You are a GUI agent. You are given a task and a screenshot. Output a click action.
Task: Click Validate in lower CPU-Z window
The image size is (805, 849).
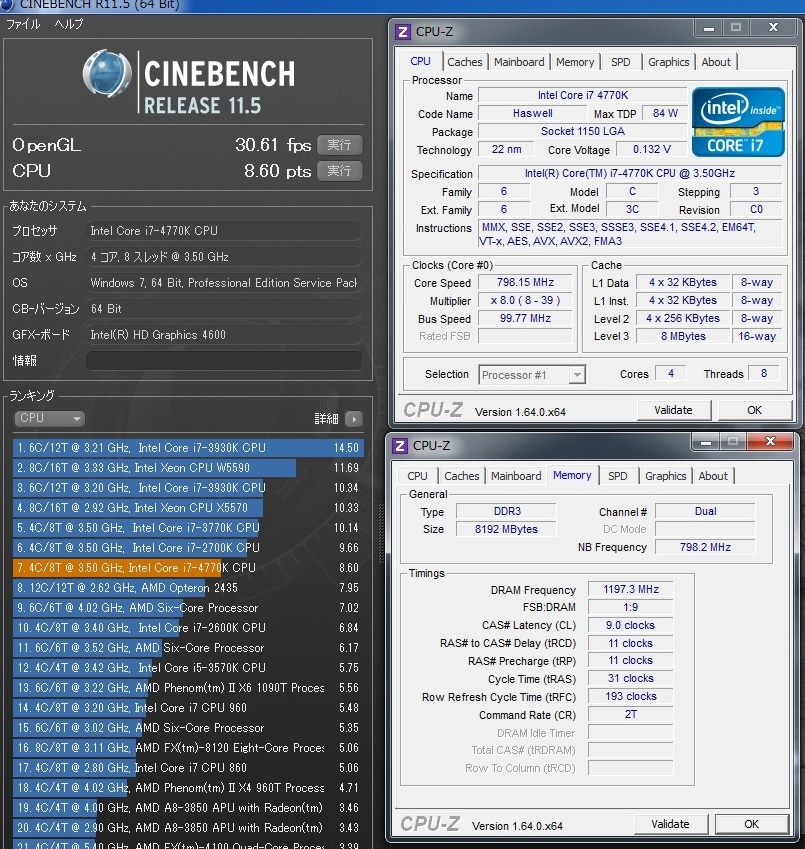670,824
